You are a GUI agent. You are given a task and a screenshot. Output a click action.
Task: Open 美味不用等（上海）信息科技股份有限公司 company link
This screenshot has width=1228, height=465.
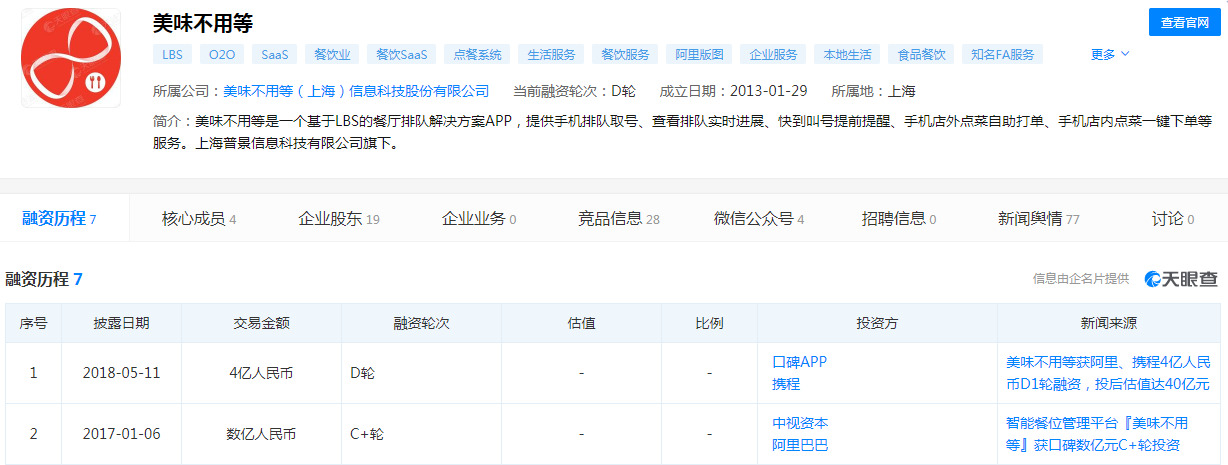[x=356, y=91]
